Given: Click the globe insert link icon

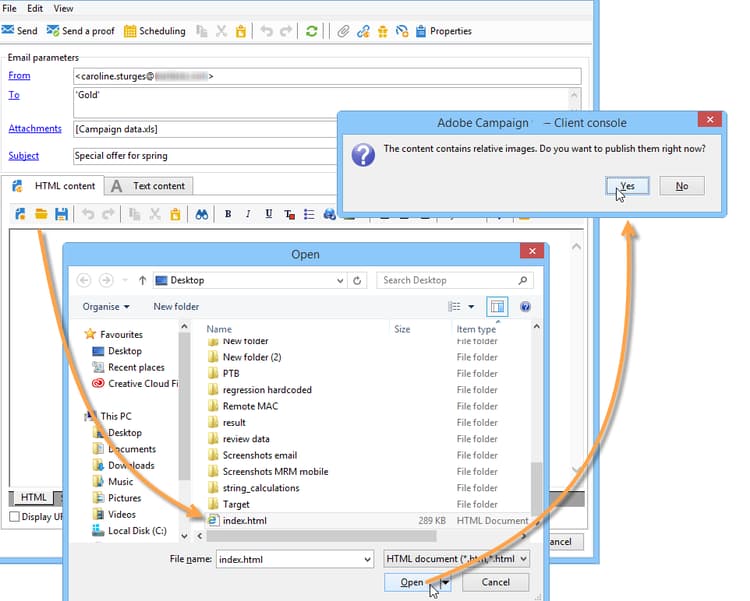Looking at the screenshot, I should 330,214.
